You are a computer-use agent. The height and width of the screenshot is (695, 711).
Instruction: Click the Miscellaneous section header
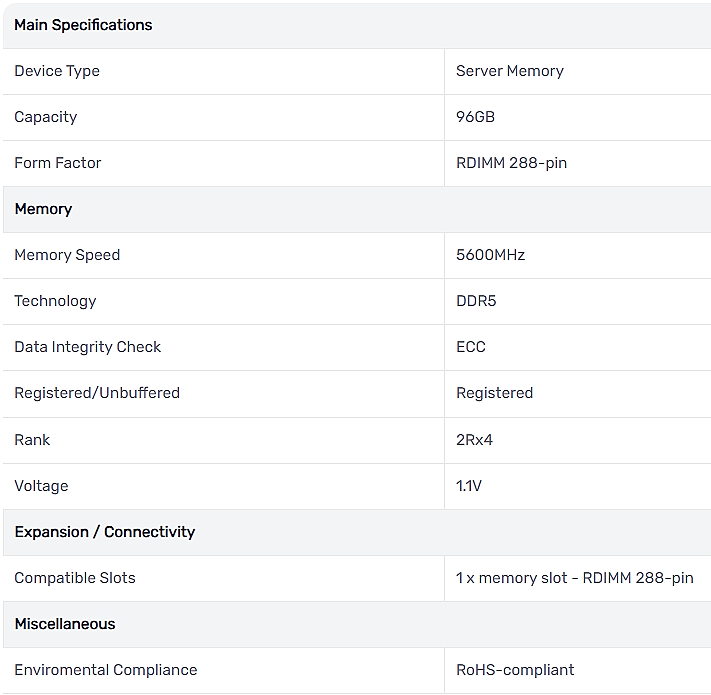pos(65,624)
